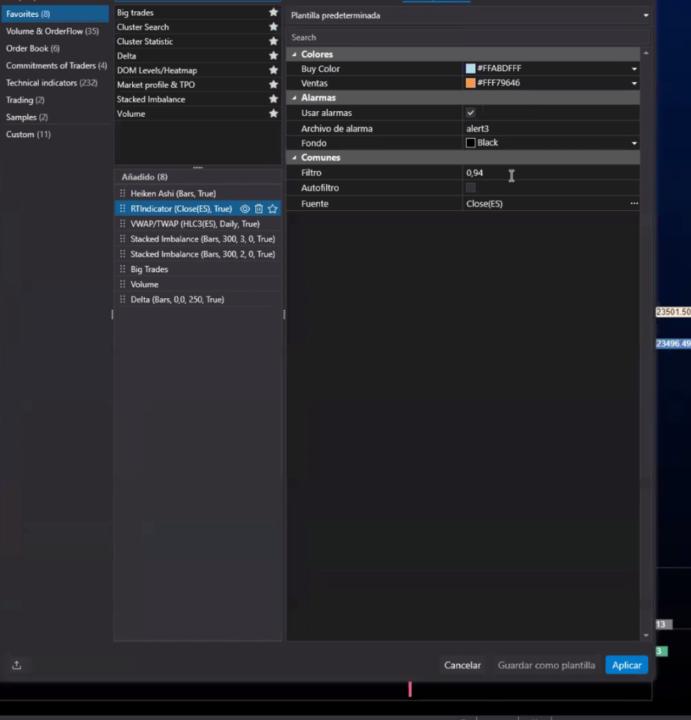This screenshot has width=691, height=720.
Task: Open the Fuente ellipsis button
Action: [633, 204]
